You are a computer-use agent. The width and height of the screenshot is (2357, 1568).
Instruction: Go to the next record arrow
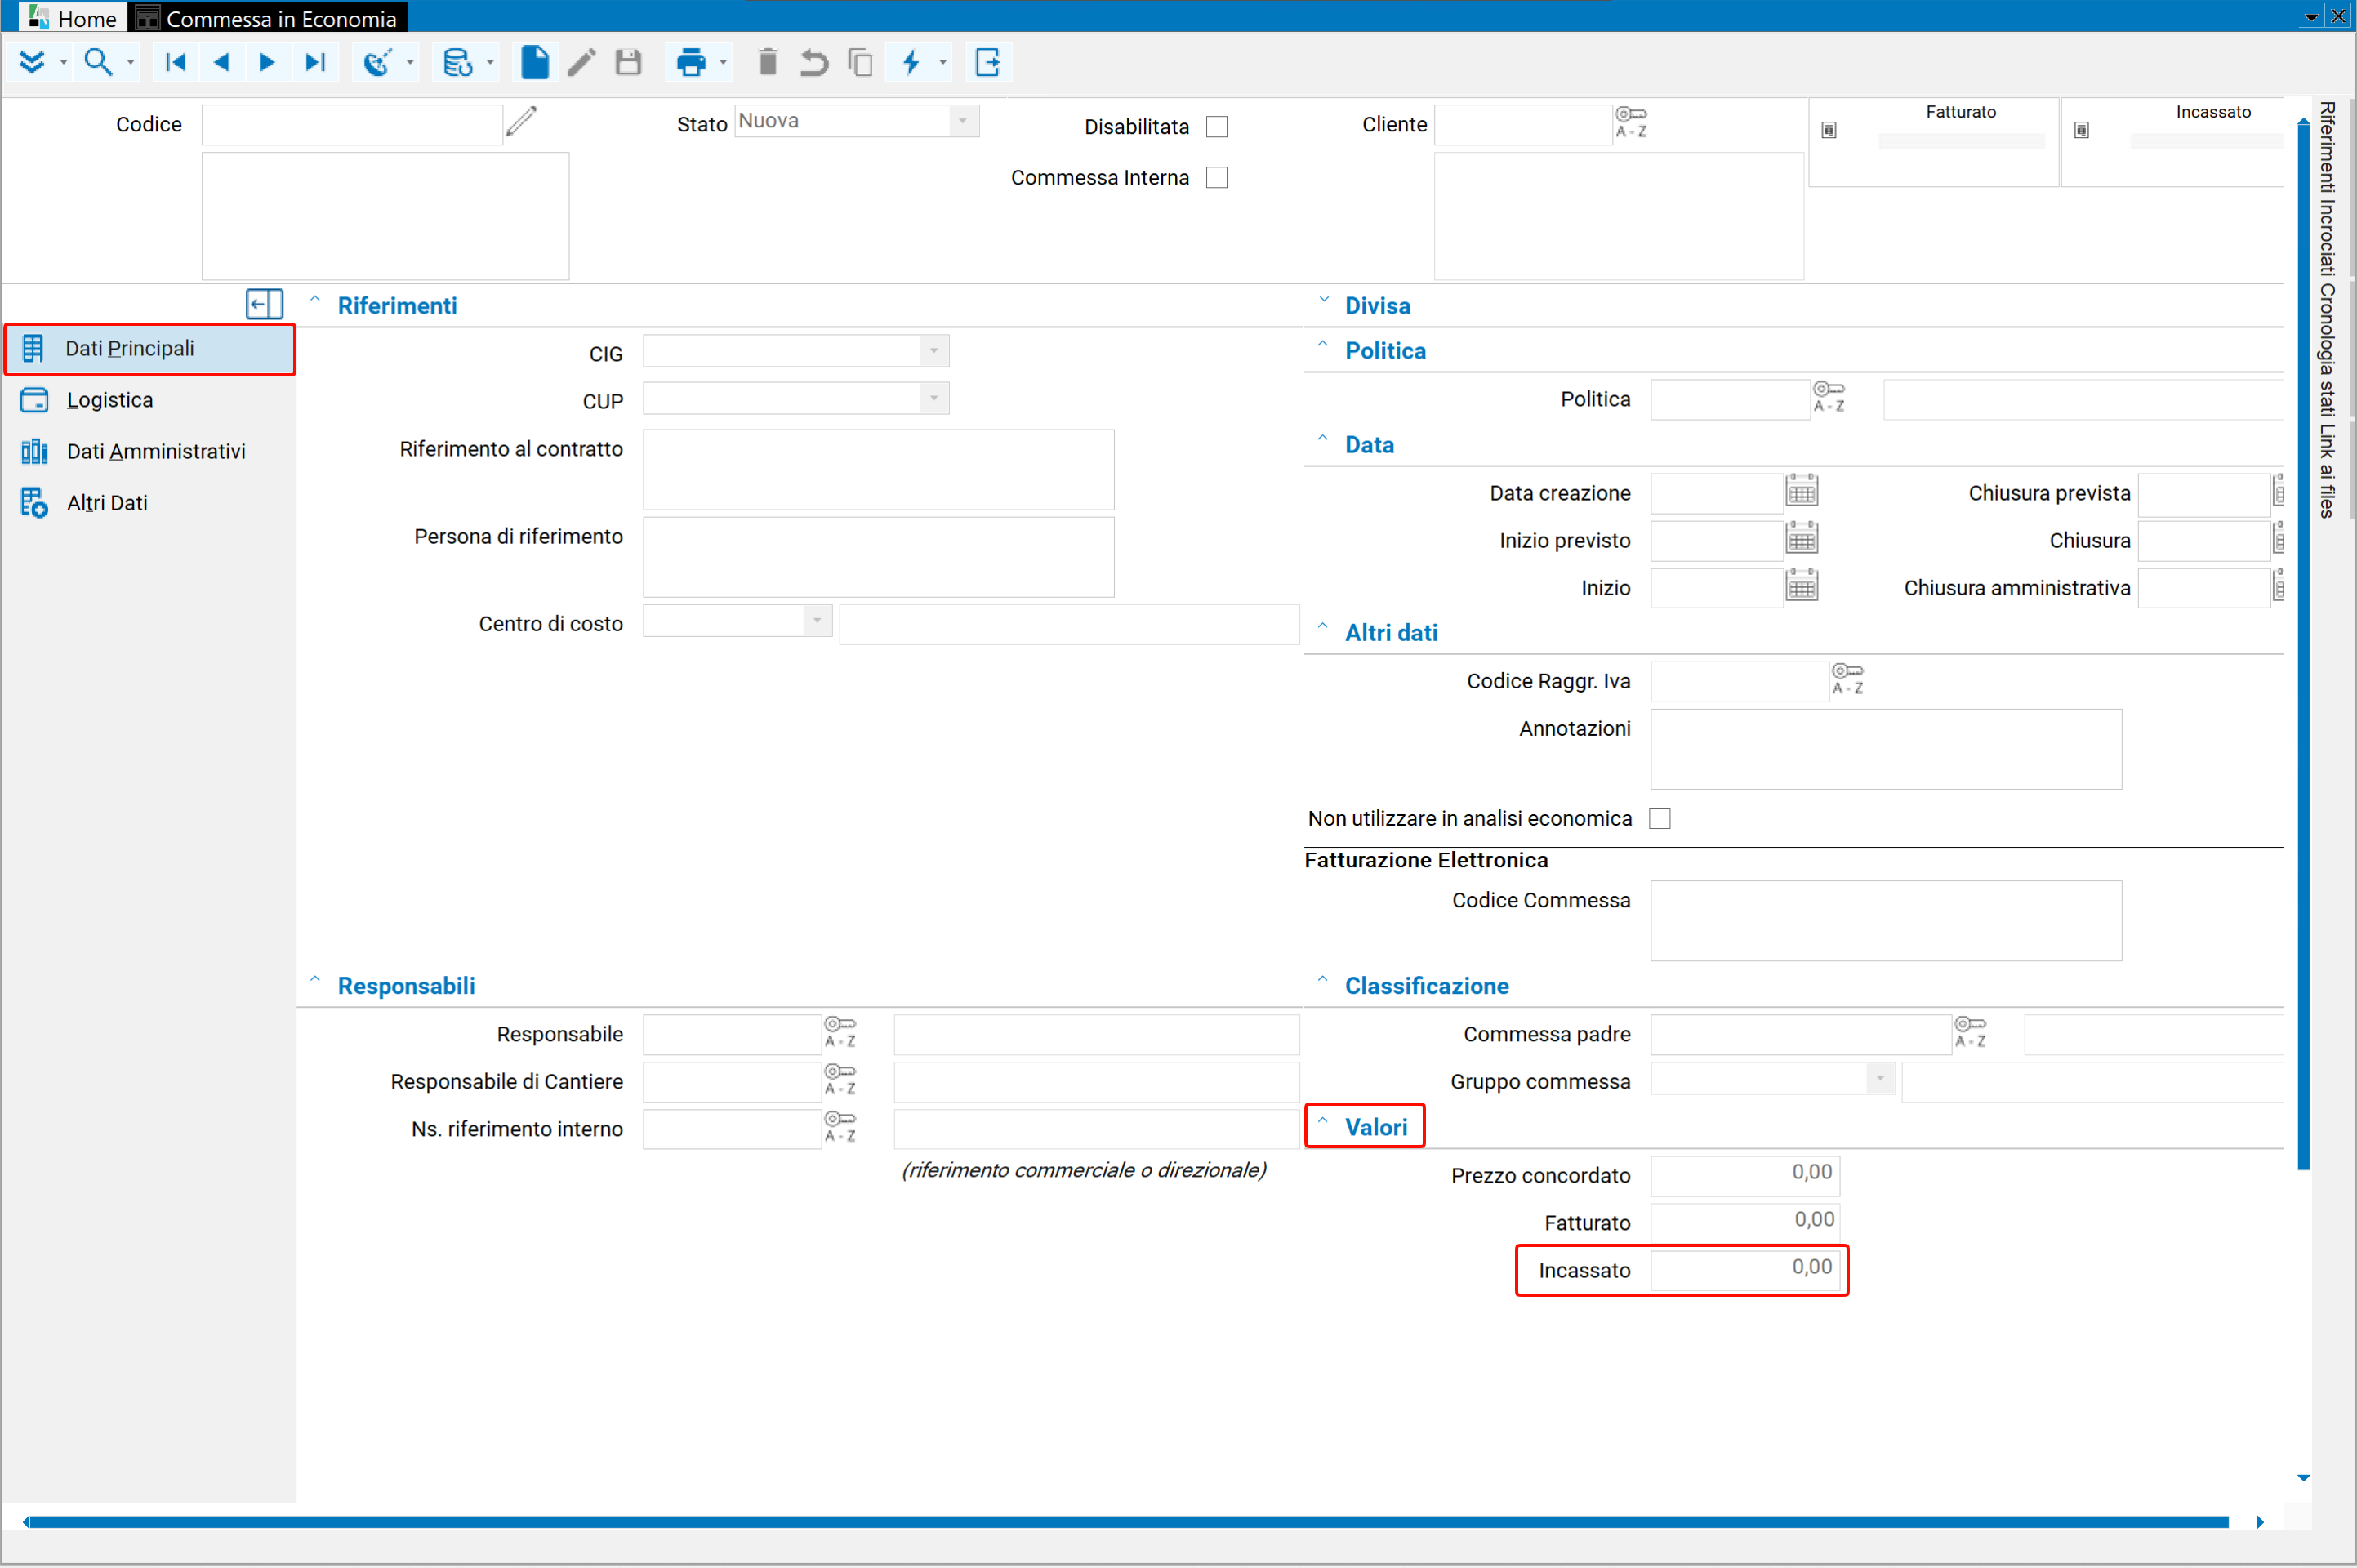(267, 62)
